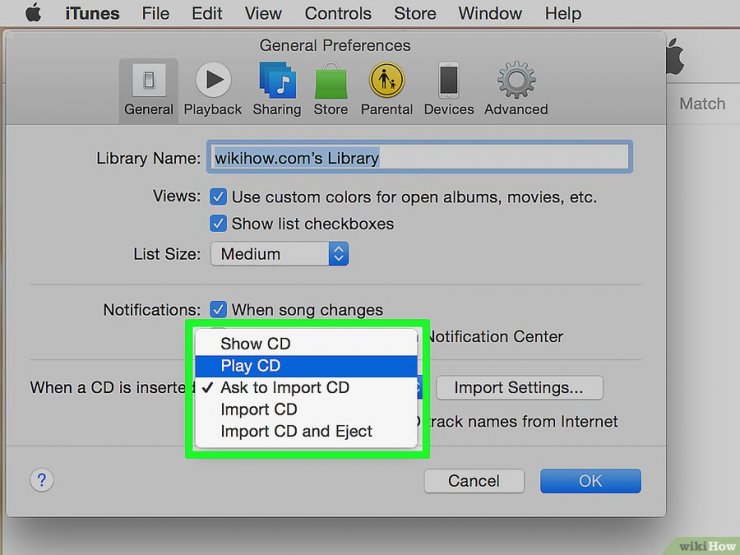740x555 pixels.
Task: Click the help question mark button
Action: pyautogui.click(x=42, y=480)
